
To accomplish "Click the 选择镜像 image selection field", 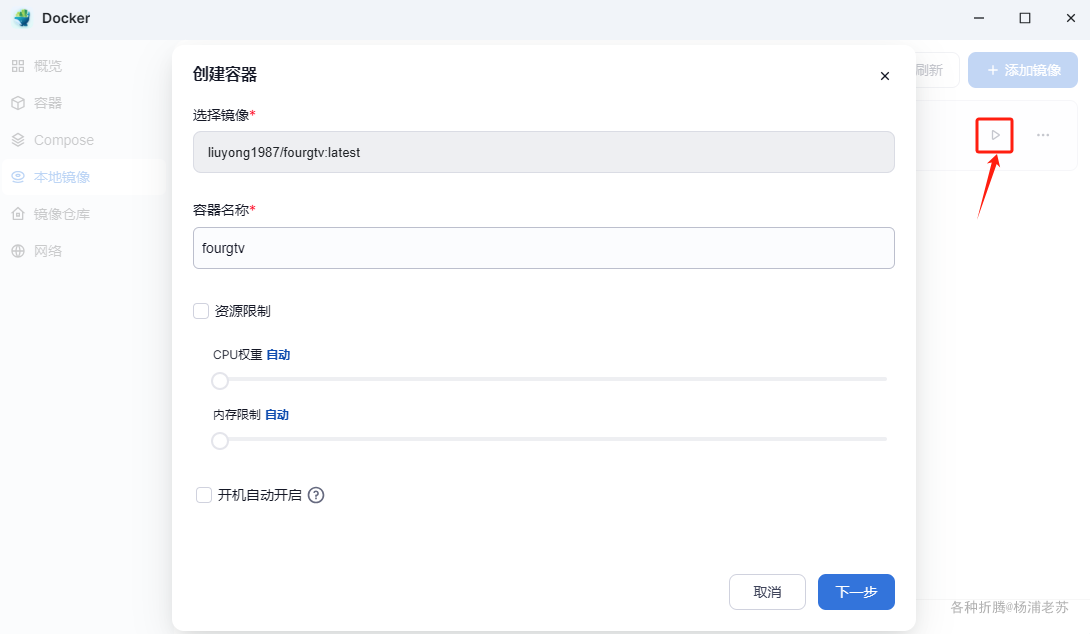I will pos(543,153).
